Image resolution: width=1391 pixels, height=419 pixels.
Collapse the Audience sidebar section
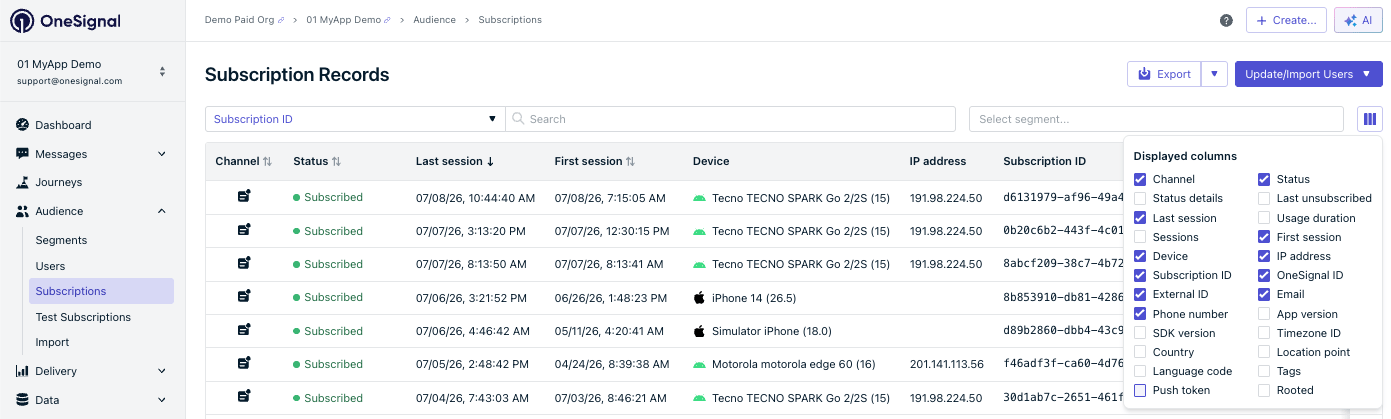tap(162, 211)
